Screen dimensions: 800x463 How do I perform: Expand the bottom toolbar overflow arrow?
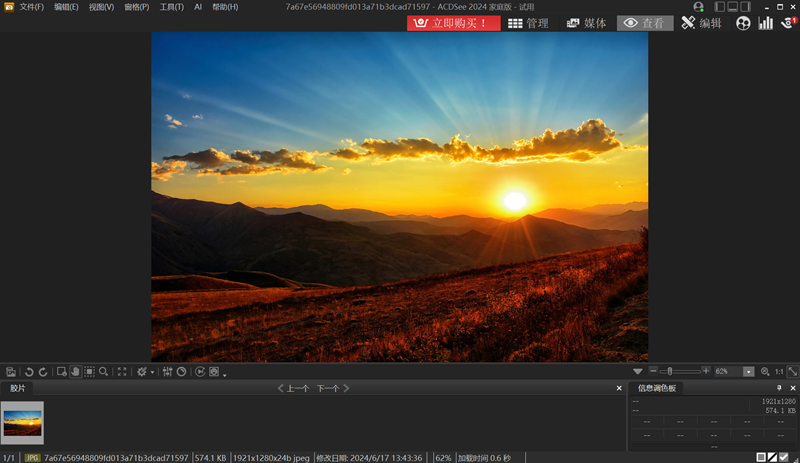(224, 375)
